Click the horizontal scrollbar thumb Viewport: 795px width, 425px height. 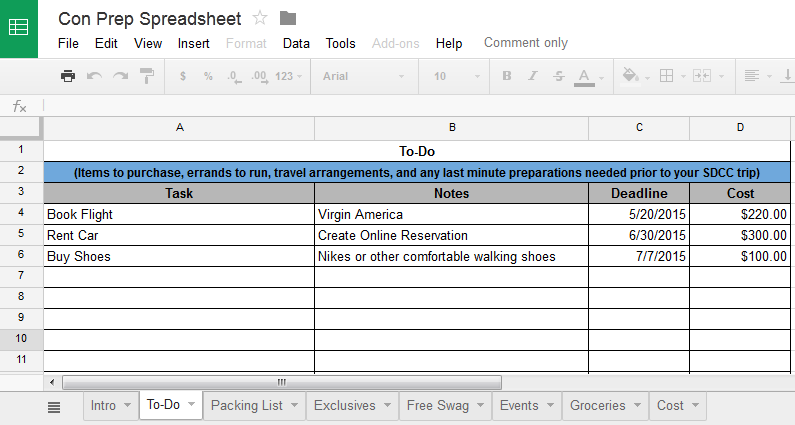click(282, 382)
